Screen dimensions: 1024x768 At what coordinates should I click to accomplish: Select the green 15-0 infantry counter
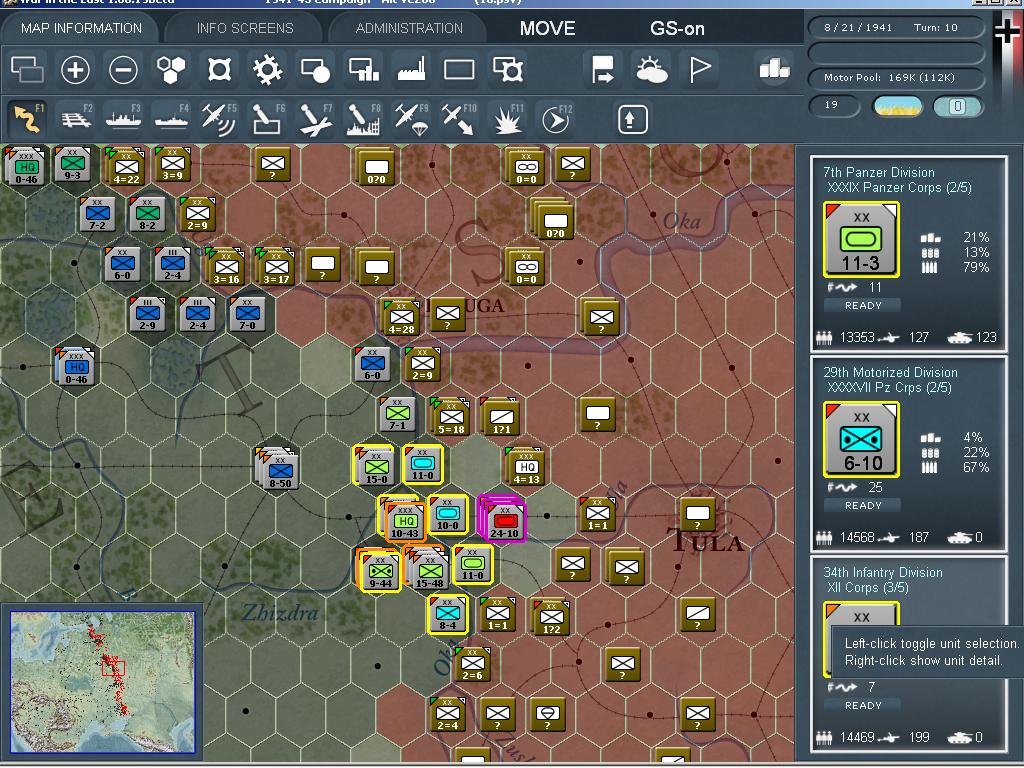tap(375, 466)
